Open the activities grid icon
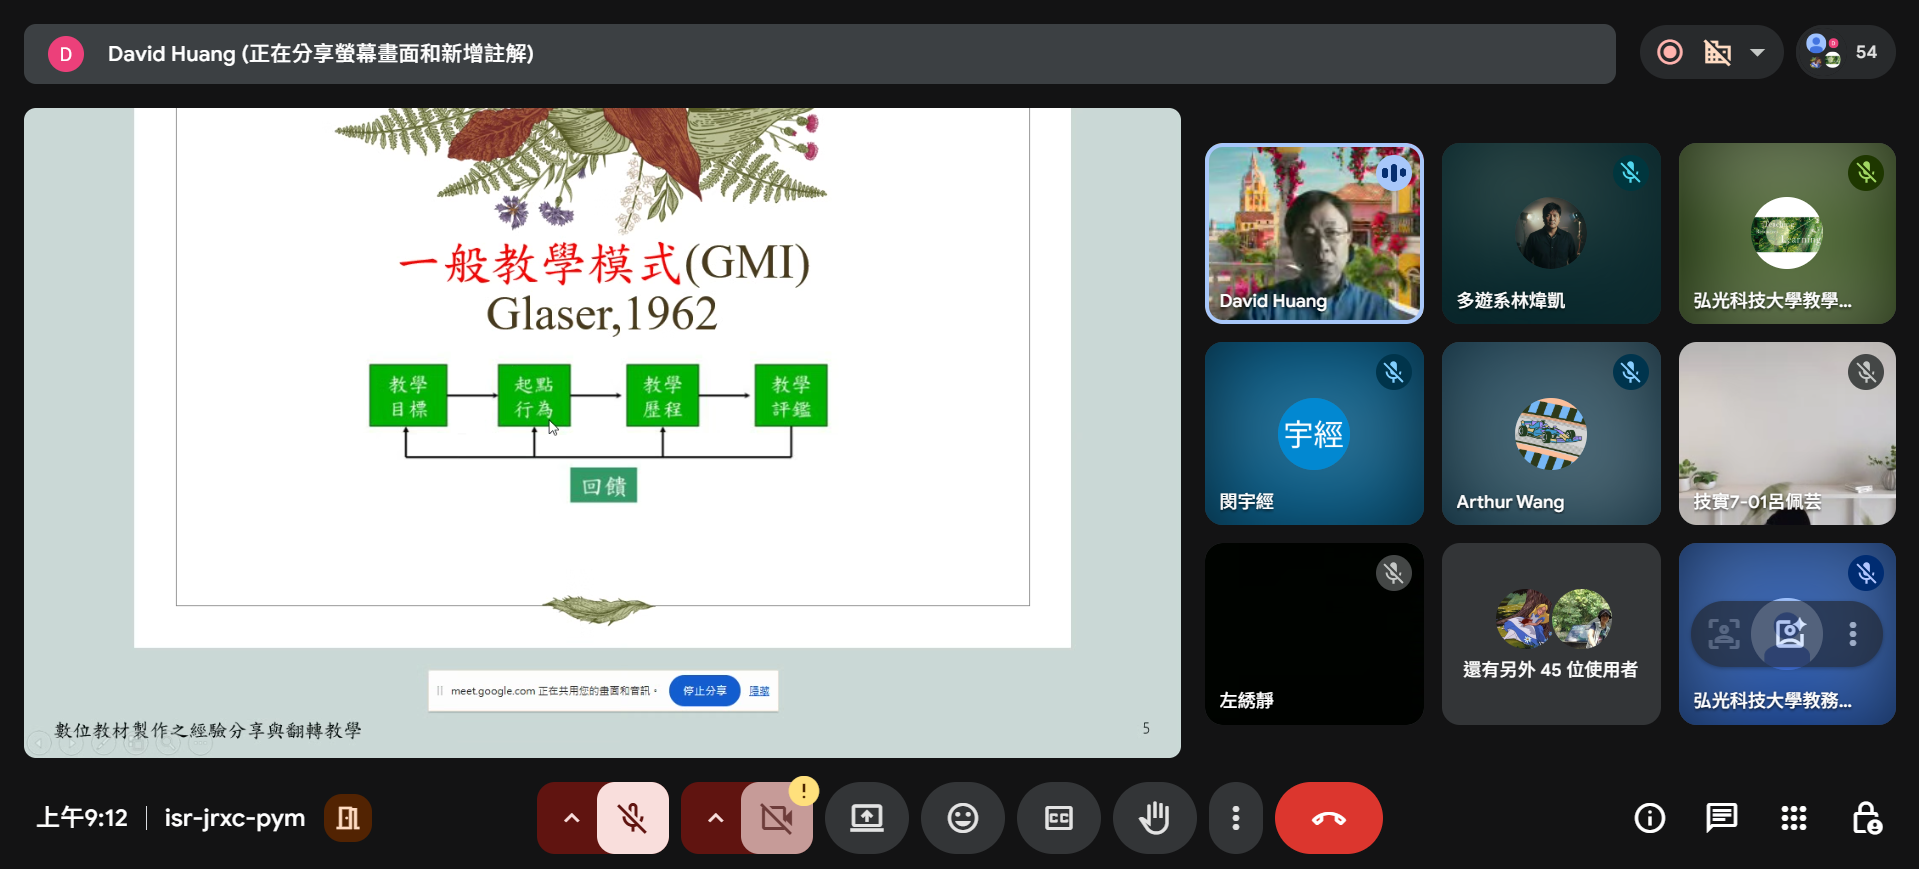 click(x=1793, y=818)
